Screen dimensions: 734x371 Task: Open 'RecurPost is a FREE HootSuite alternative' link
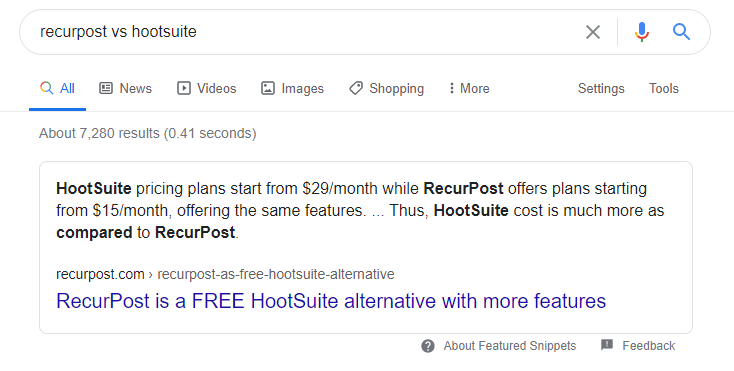331,301
